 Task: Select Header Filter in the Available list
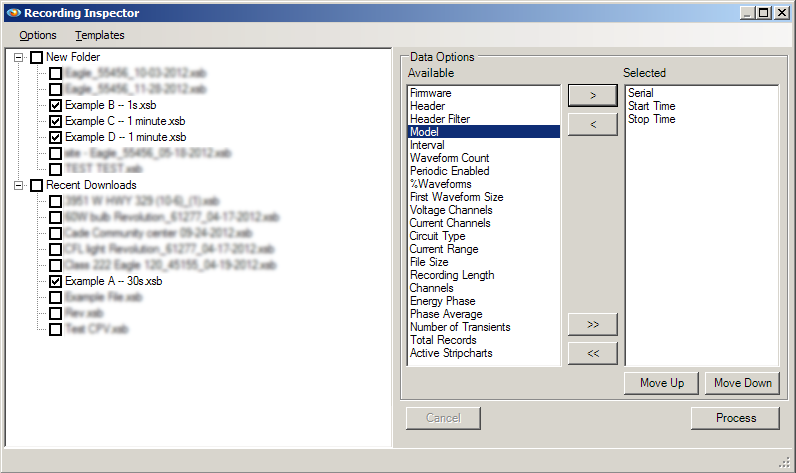click(484, 119)
